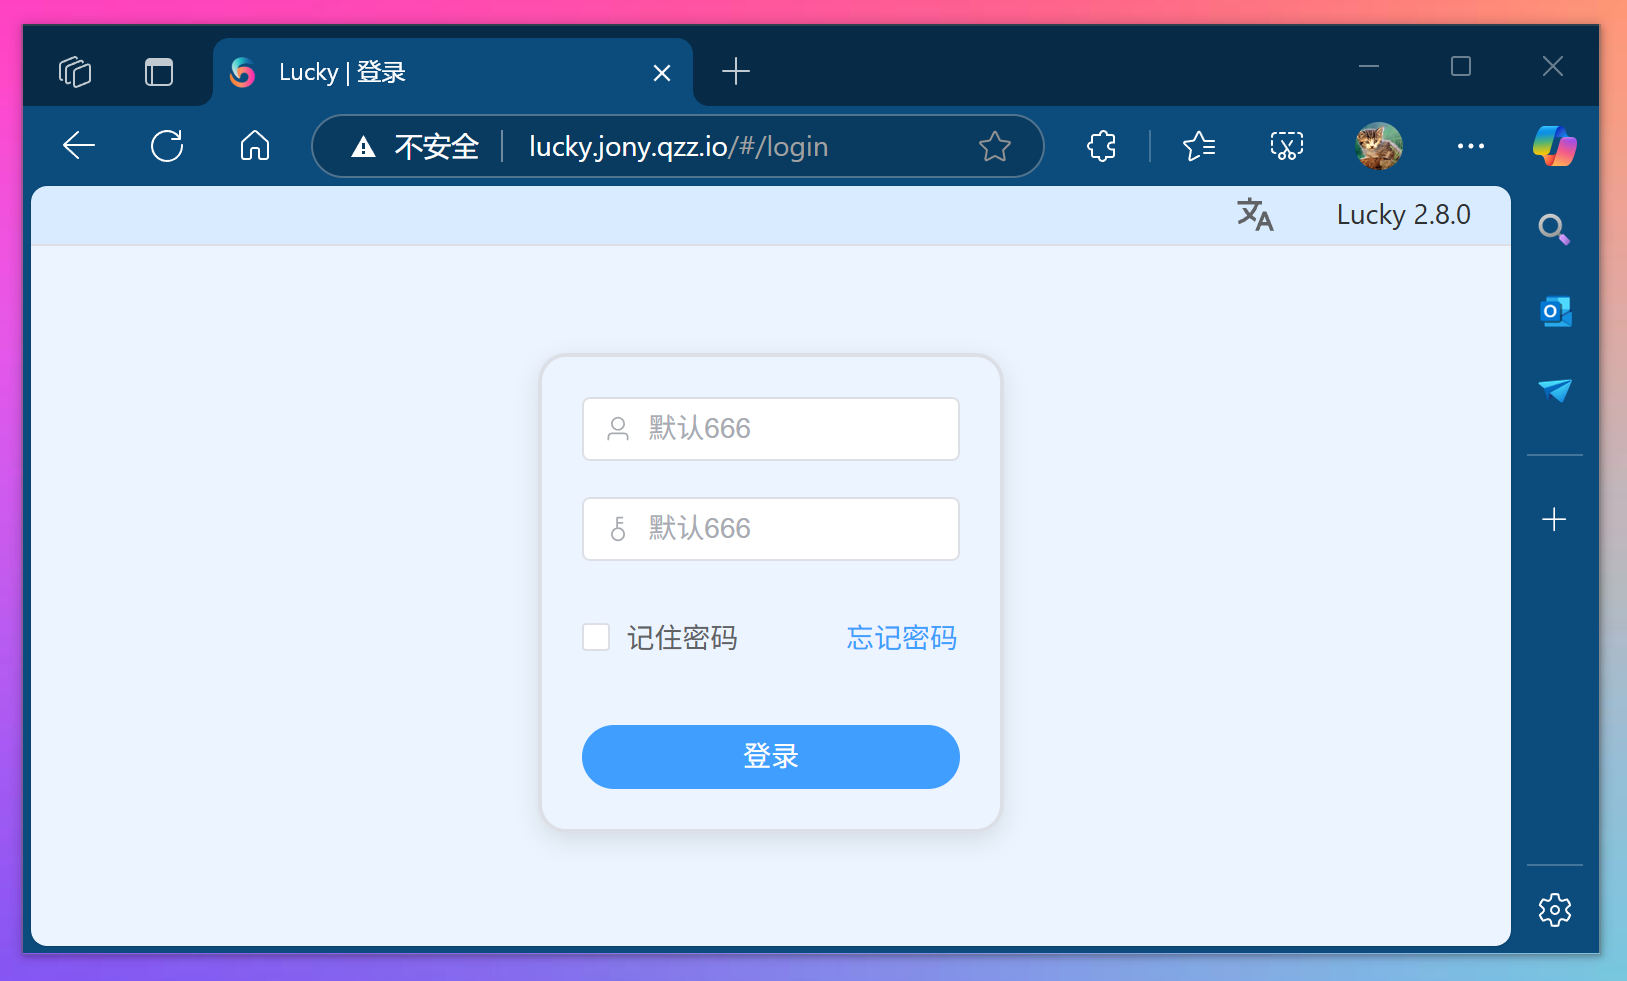This screenshot has height=981, width=1627.
Task: Open the favorites list icon
Action: (1199, 146)
